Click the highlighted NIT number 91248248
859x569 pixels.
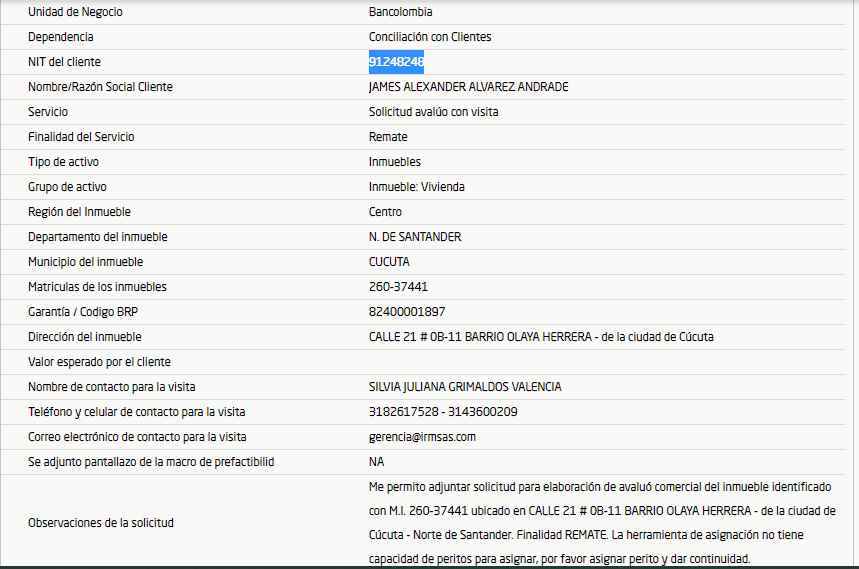[396, 62]
